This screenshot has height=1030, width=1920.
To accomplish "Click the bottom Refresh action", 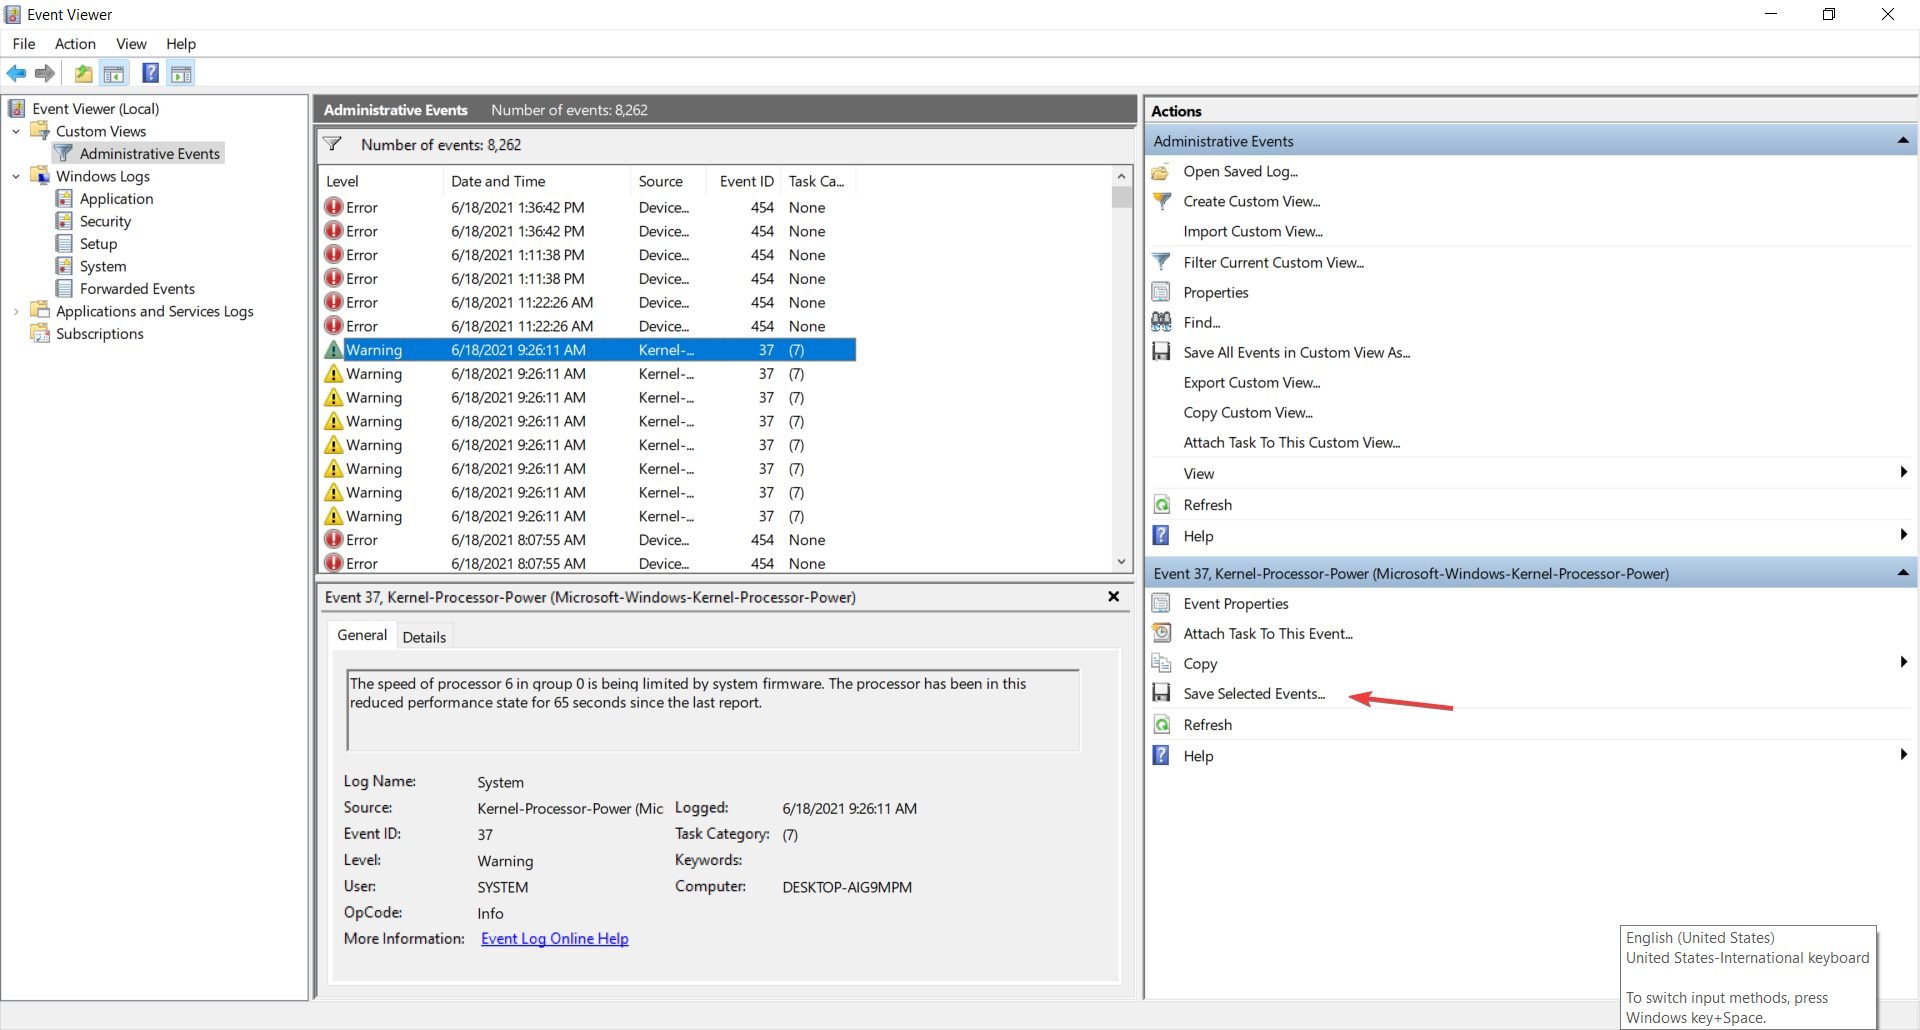I will tap(1207, 725).
